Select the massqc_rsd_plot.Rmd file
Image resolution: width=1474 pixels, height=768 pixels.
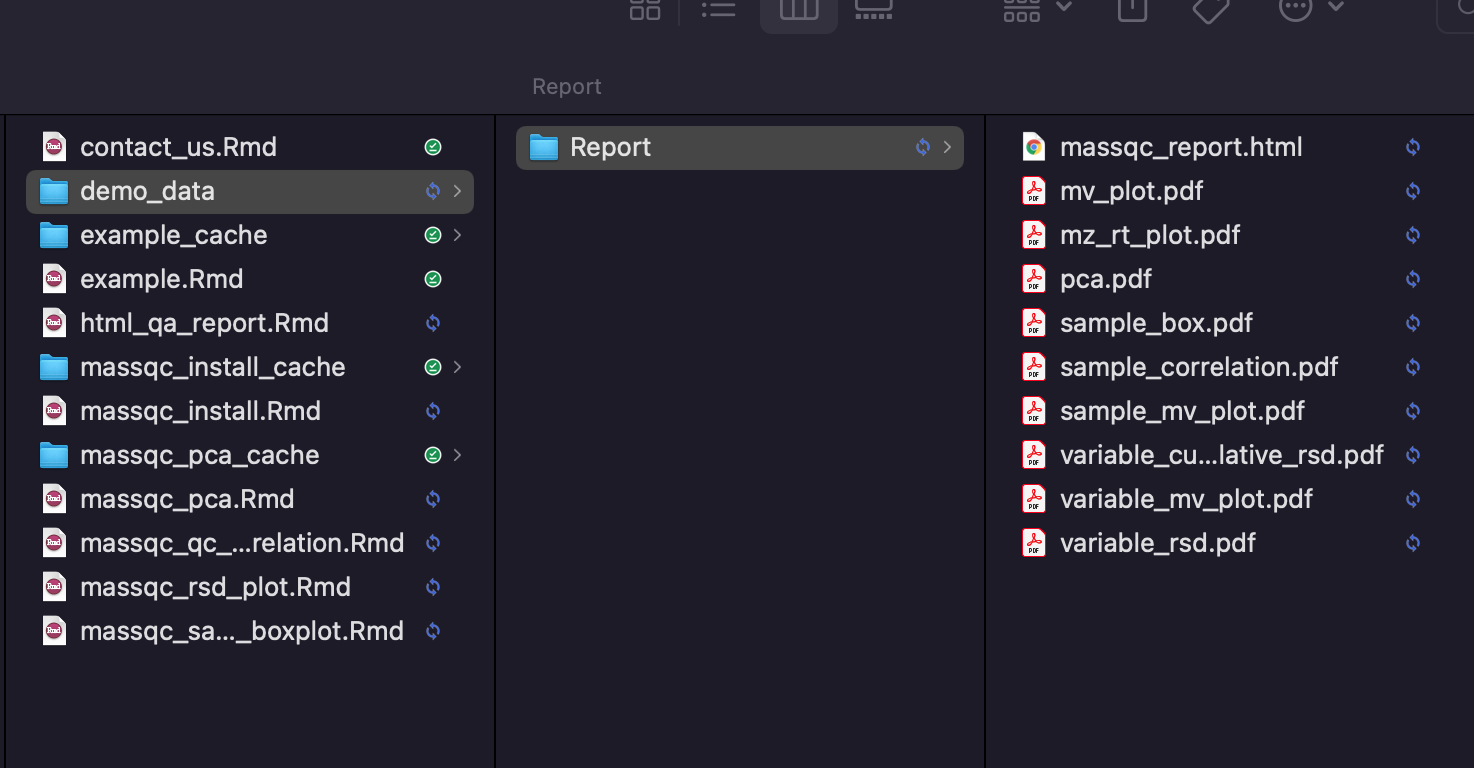coord(250,587)
